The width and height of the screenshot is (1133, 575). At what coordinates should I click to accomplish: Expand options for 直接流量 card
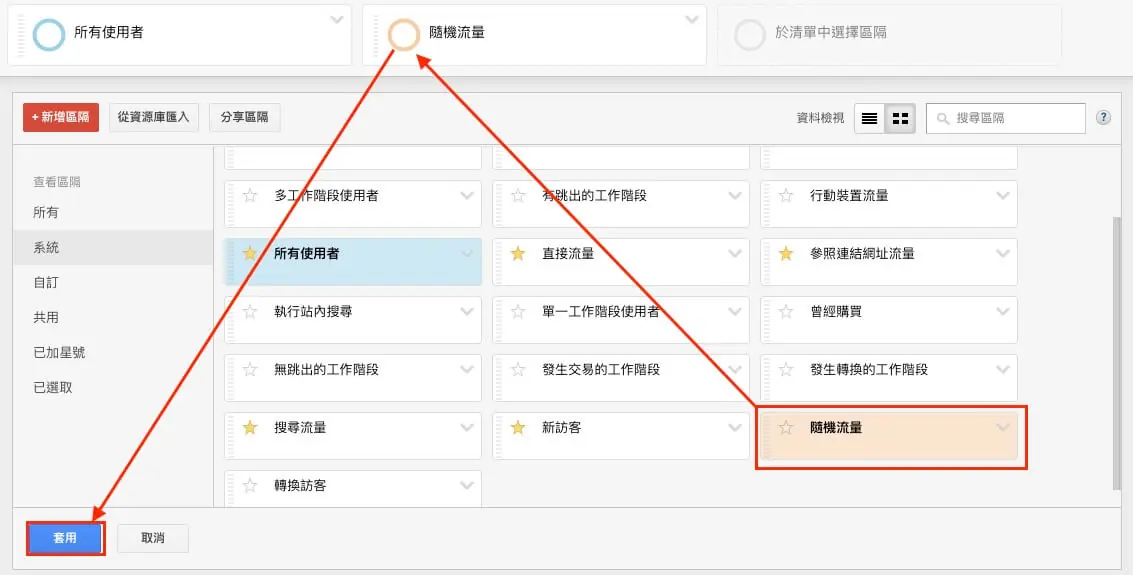pyautogui.click(x=735, y=254)
